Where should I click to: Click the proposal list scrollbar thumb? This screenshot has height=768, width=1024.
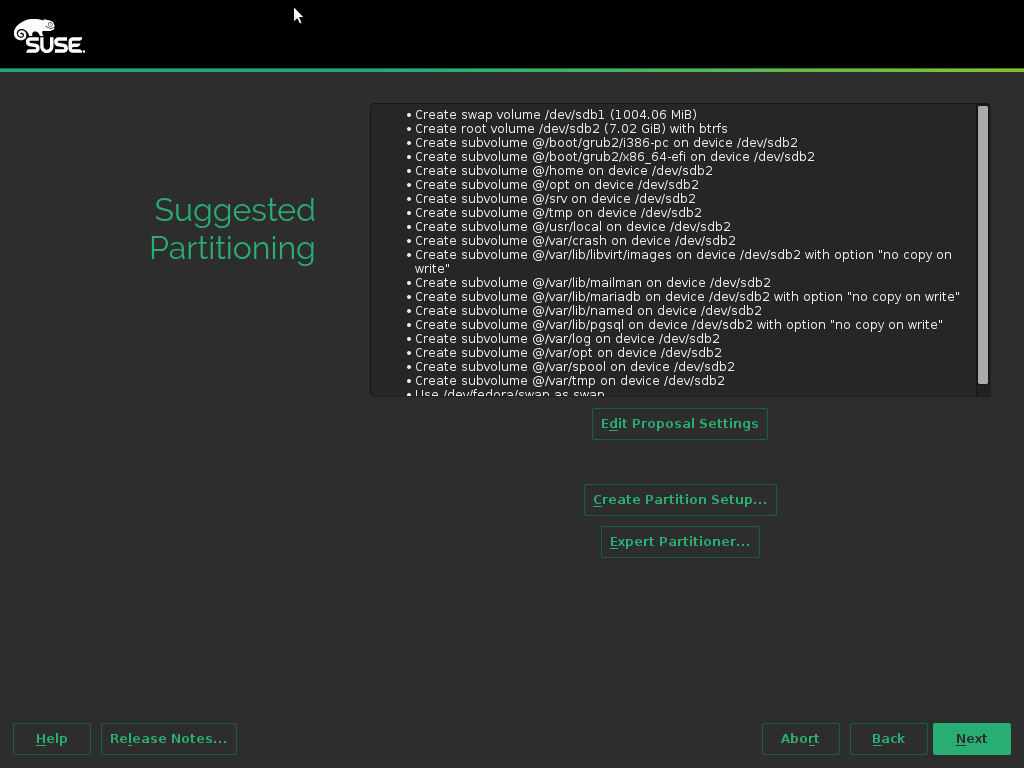[983, 245]
